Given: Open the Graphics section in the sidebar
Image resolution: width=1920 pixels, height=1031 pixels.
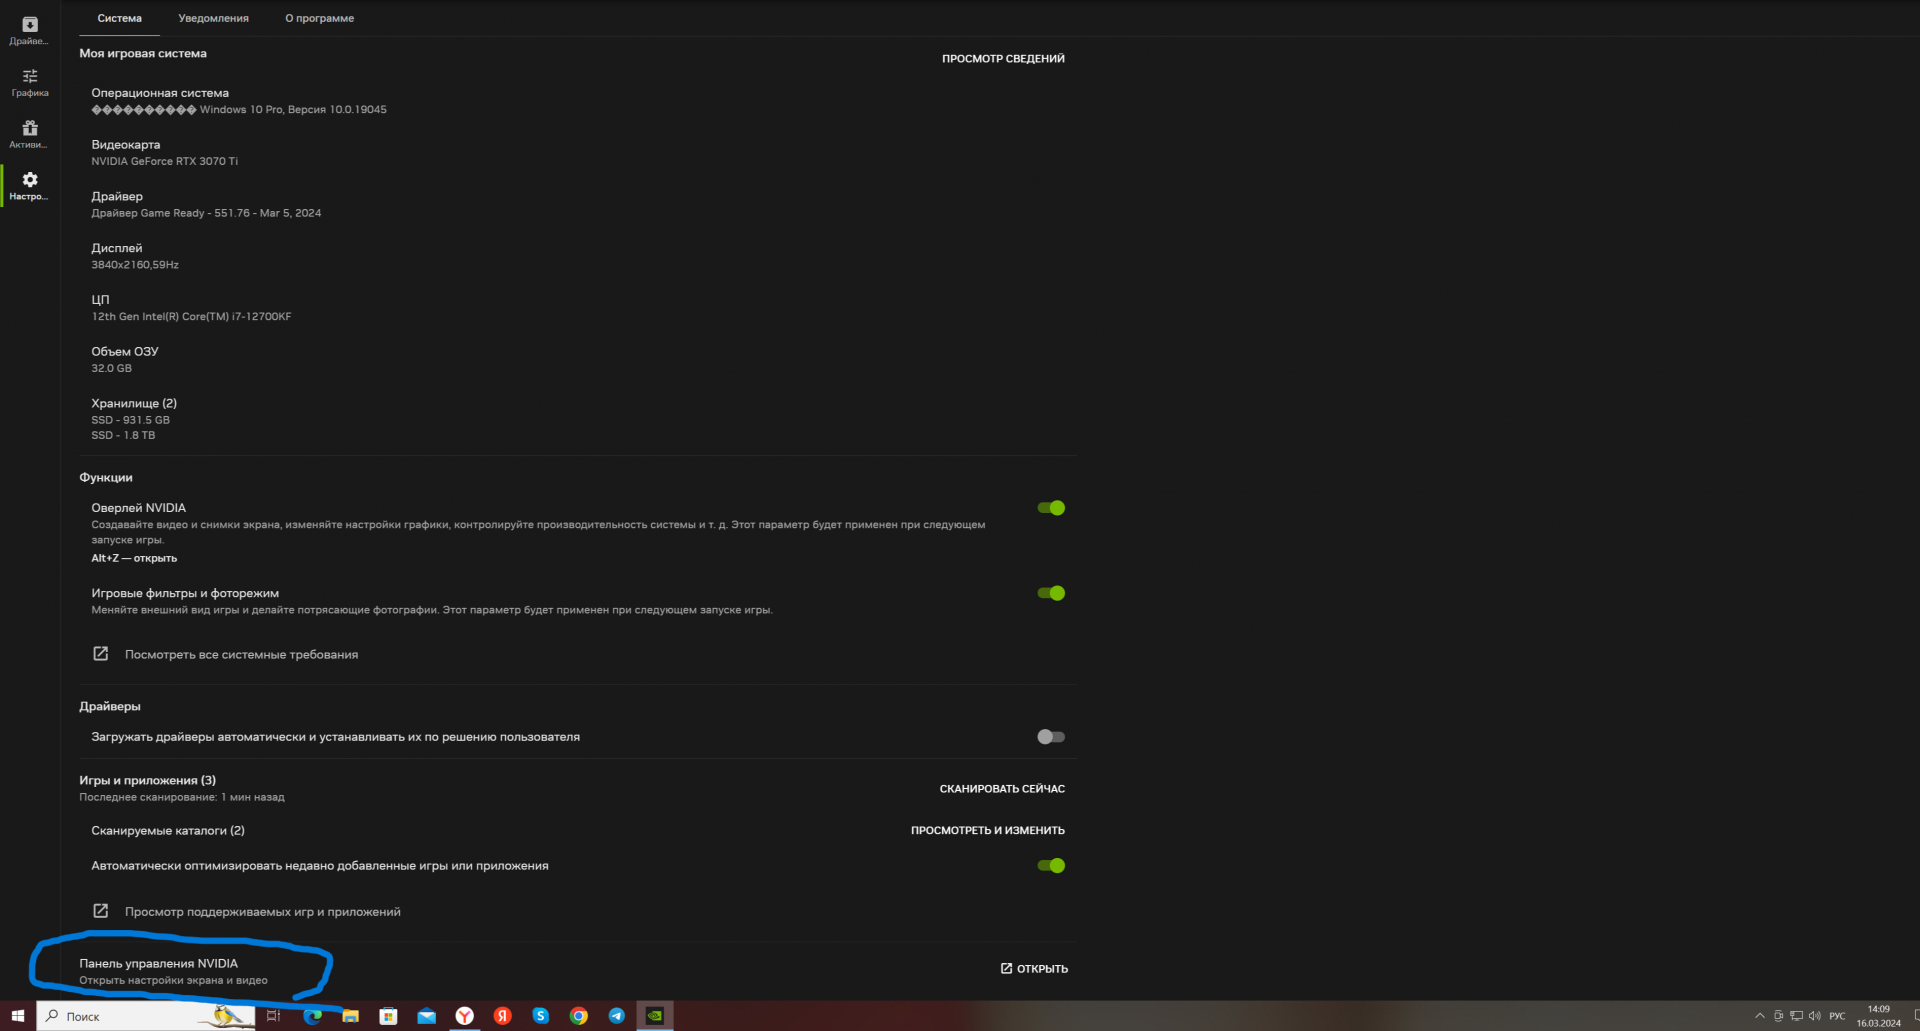Looking at the screenshot, I should (29, 82).
